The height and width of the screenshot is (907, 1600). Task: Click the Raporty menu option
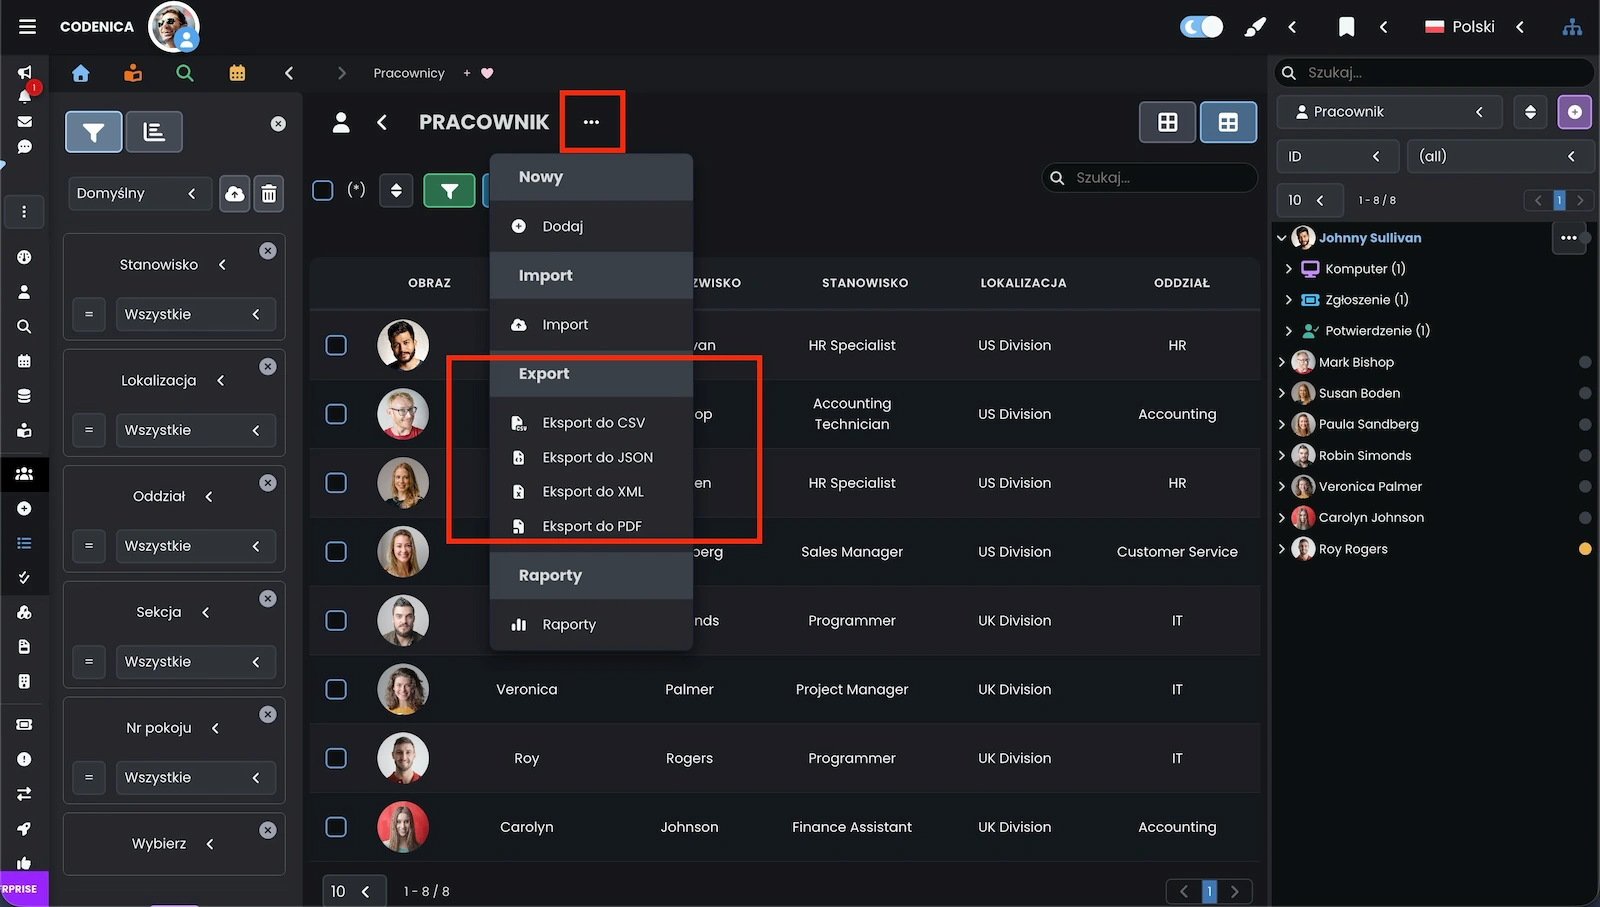point(568,624)
